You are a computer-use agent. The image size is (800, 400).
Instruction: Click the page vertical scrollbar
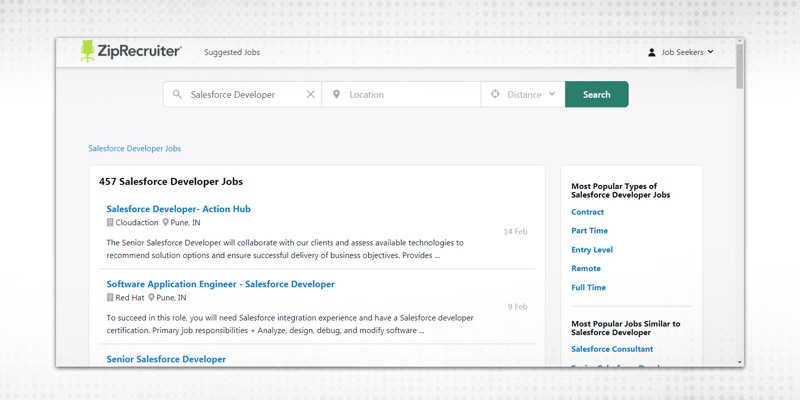click(x=740, y=200)
